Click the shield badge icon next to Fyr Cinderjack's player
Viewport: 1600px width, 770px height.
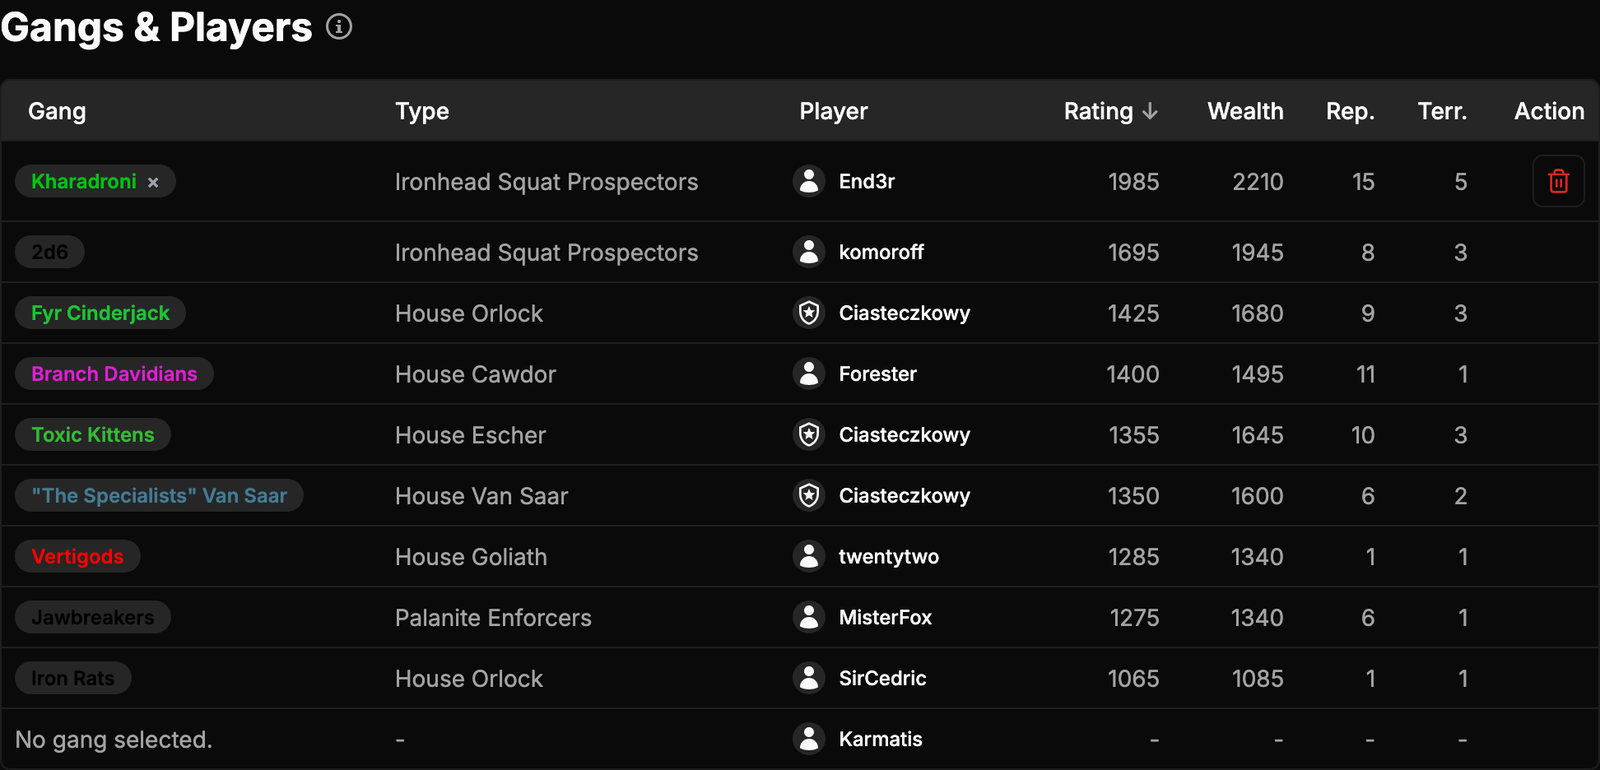pyautogui.click(x=808, y=313)
